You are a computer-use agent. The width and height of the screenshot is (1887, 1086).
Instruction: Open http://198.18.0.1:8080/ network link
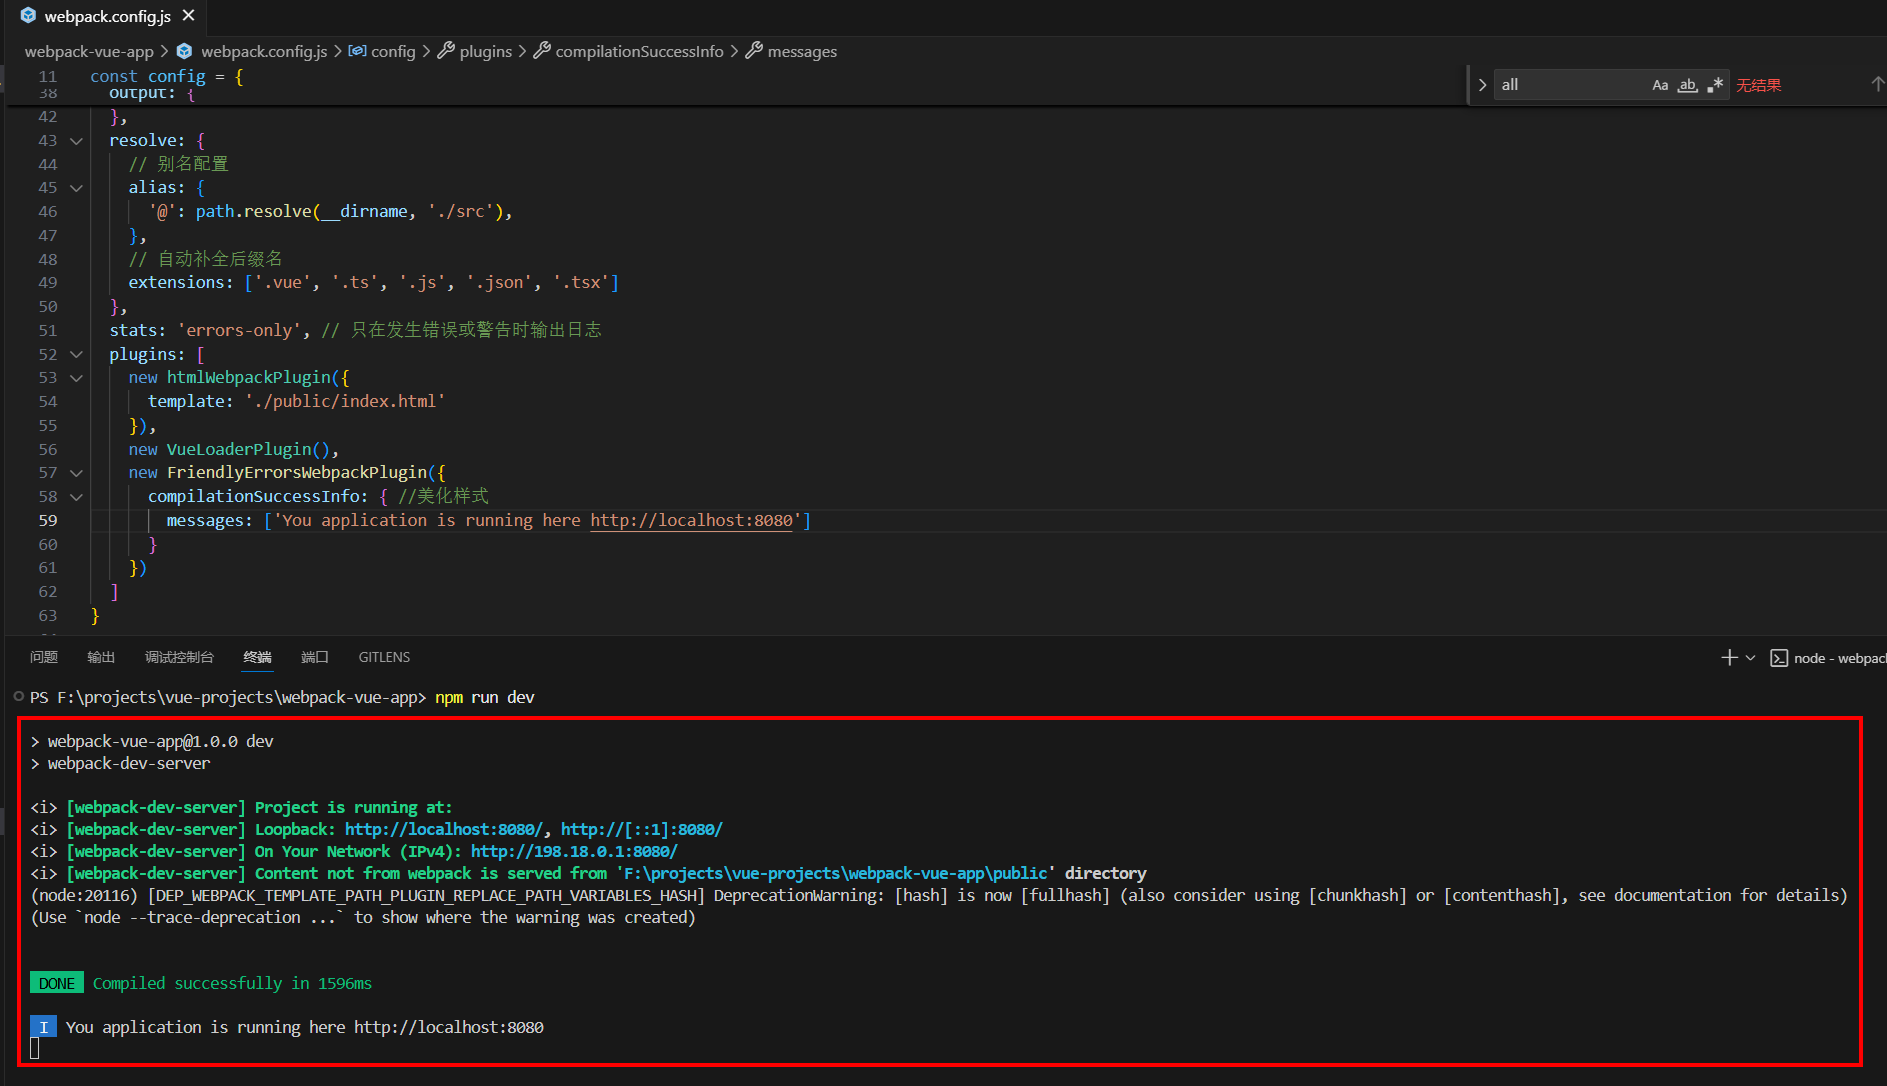tap(574, 852)
